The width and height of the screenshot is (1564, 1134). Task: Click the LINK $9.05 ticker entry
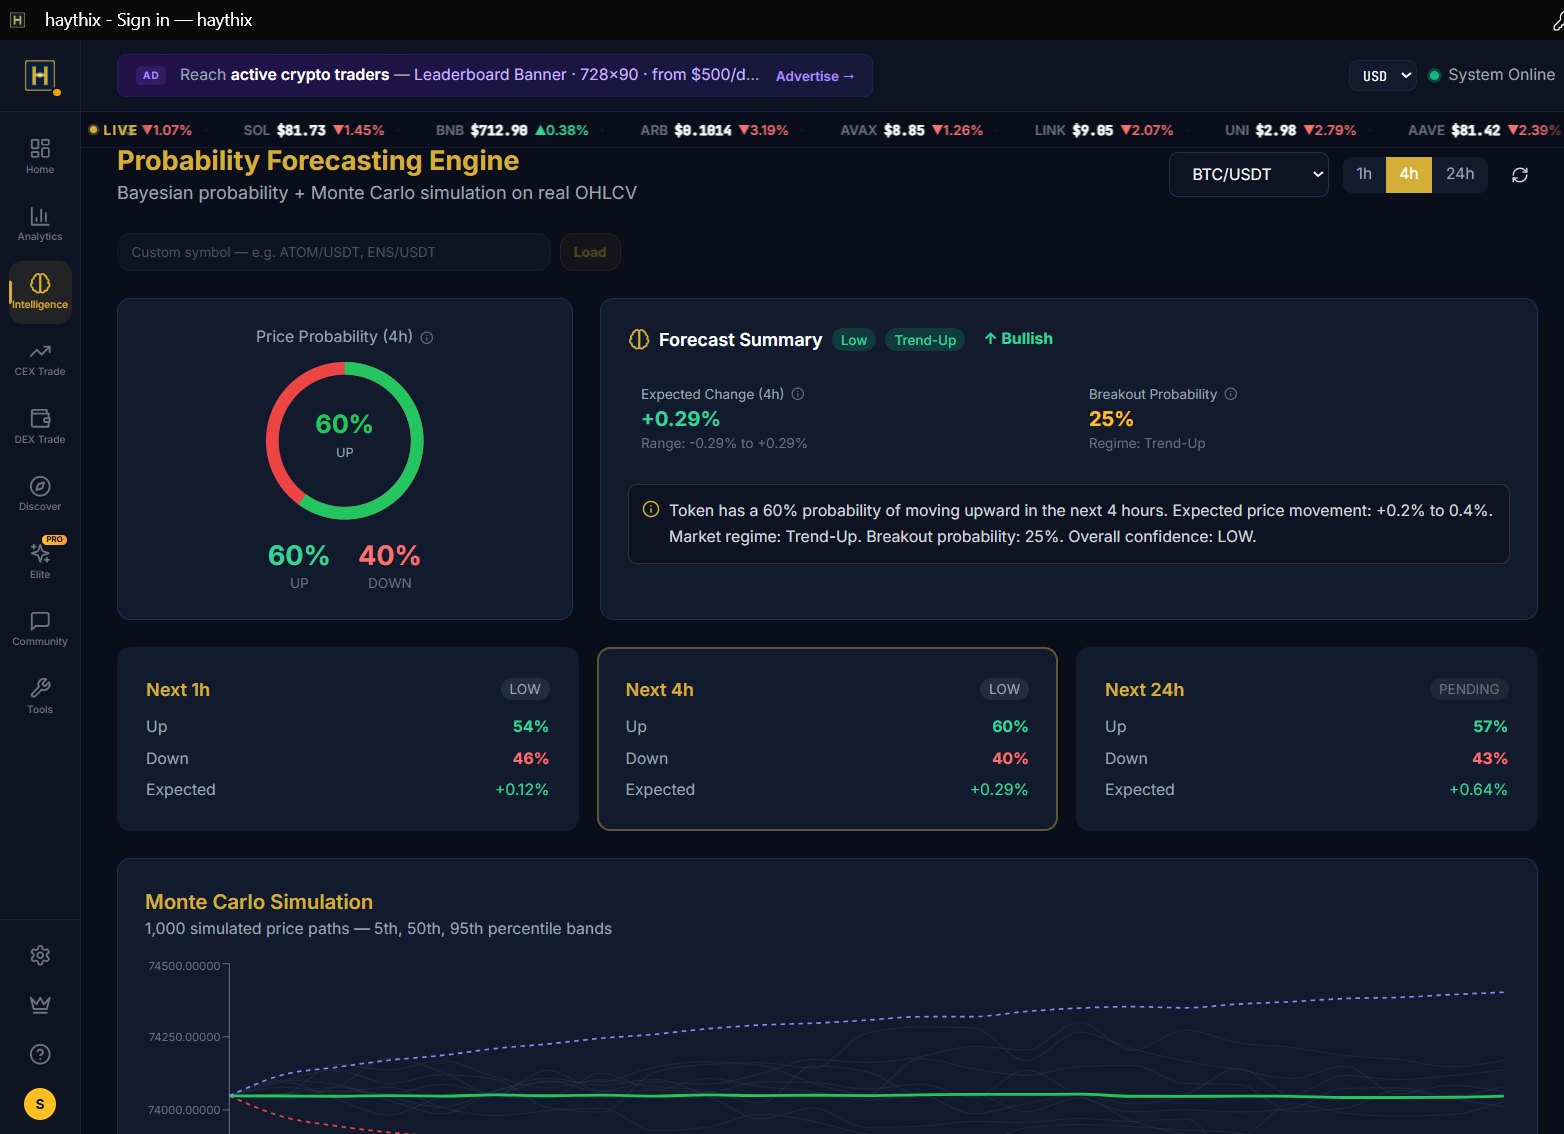1104,130
